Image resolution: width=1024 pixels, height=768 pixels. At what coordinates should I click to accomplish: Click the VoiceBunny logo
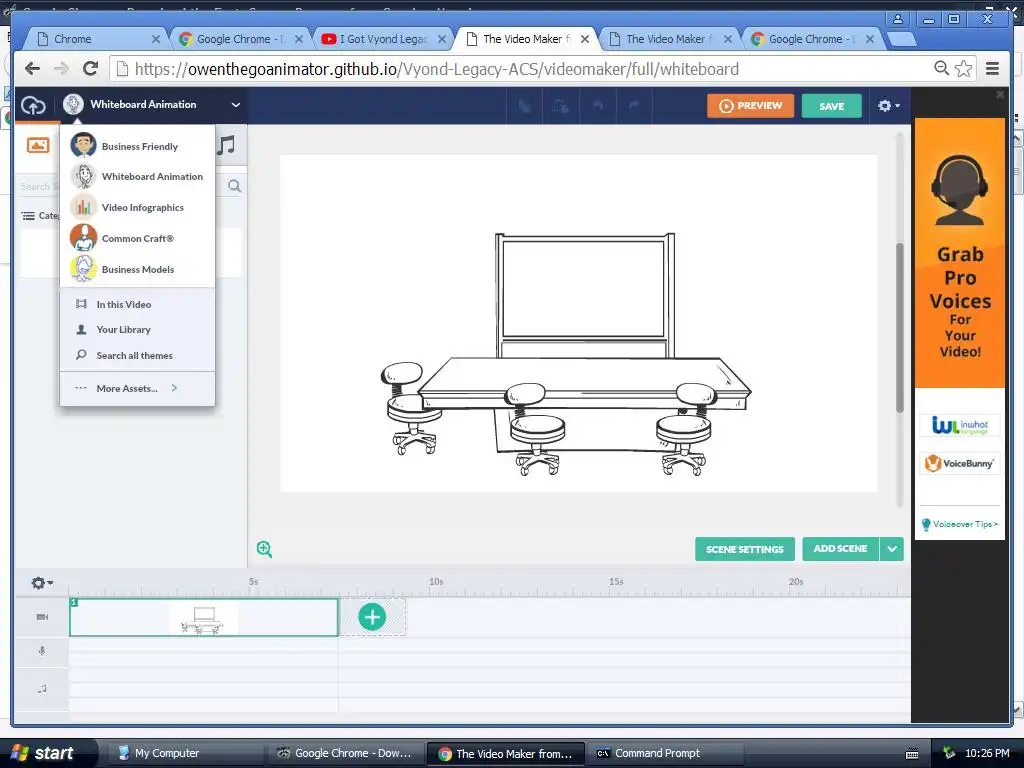pos(959,463)
